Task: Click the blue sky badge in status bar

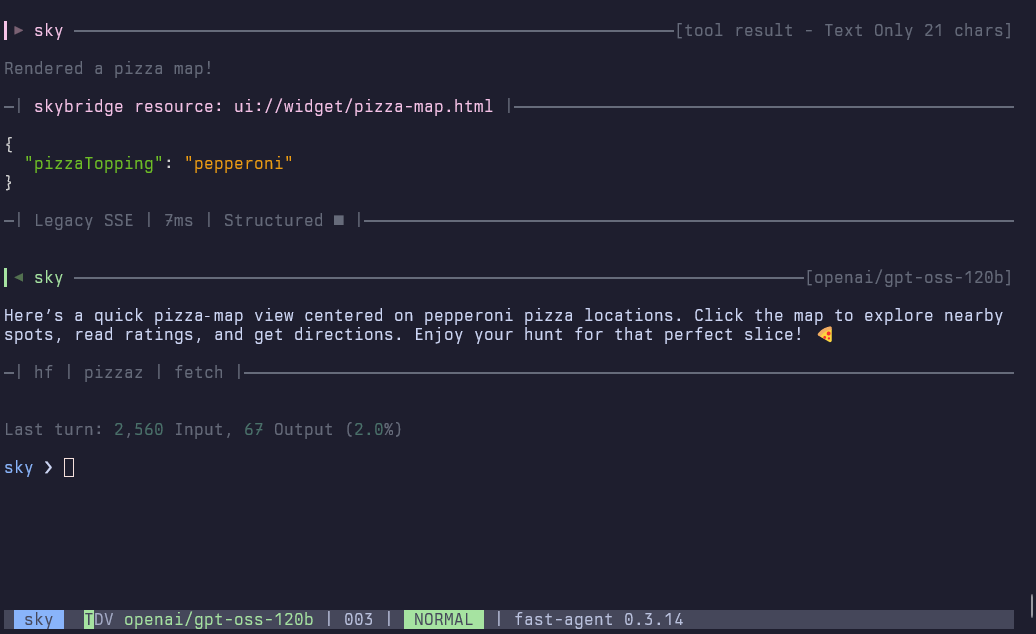Action: pyautogui.click(x=38, y=619)
